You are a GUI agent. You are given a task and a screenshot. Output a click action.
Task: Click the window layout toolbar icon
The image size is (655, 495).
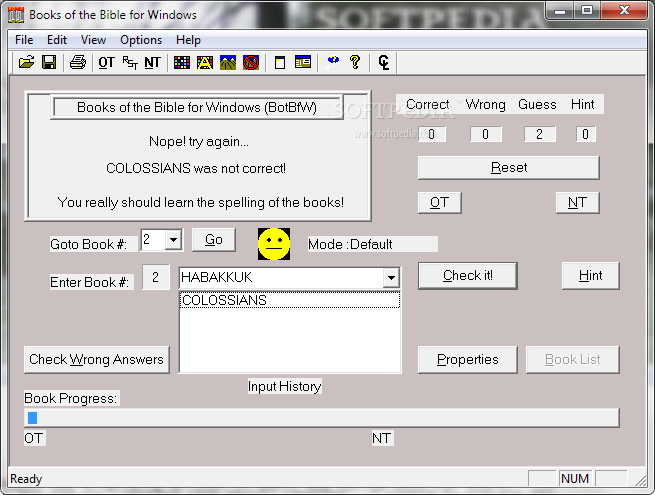303,63
